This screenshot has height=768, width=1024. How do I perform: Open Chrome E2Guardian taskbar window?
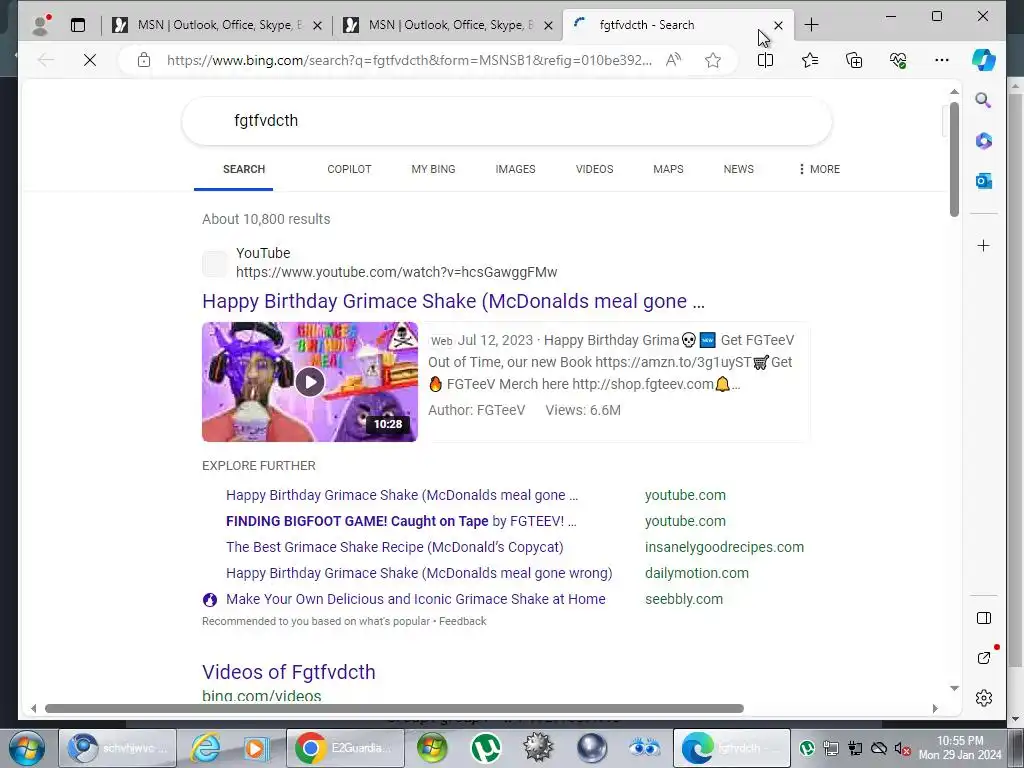(345, 748)
